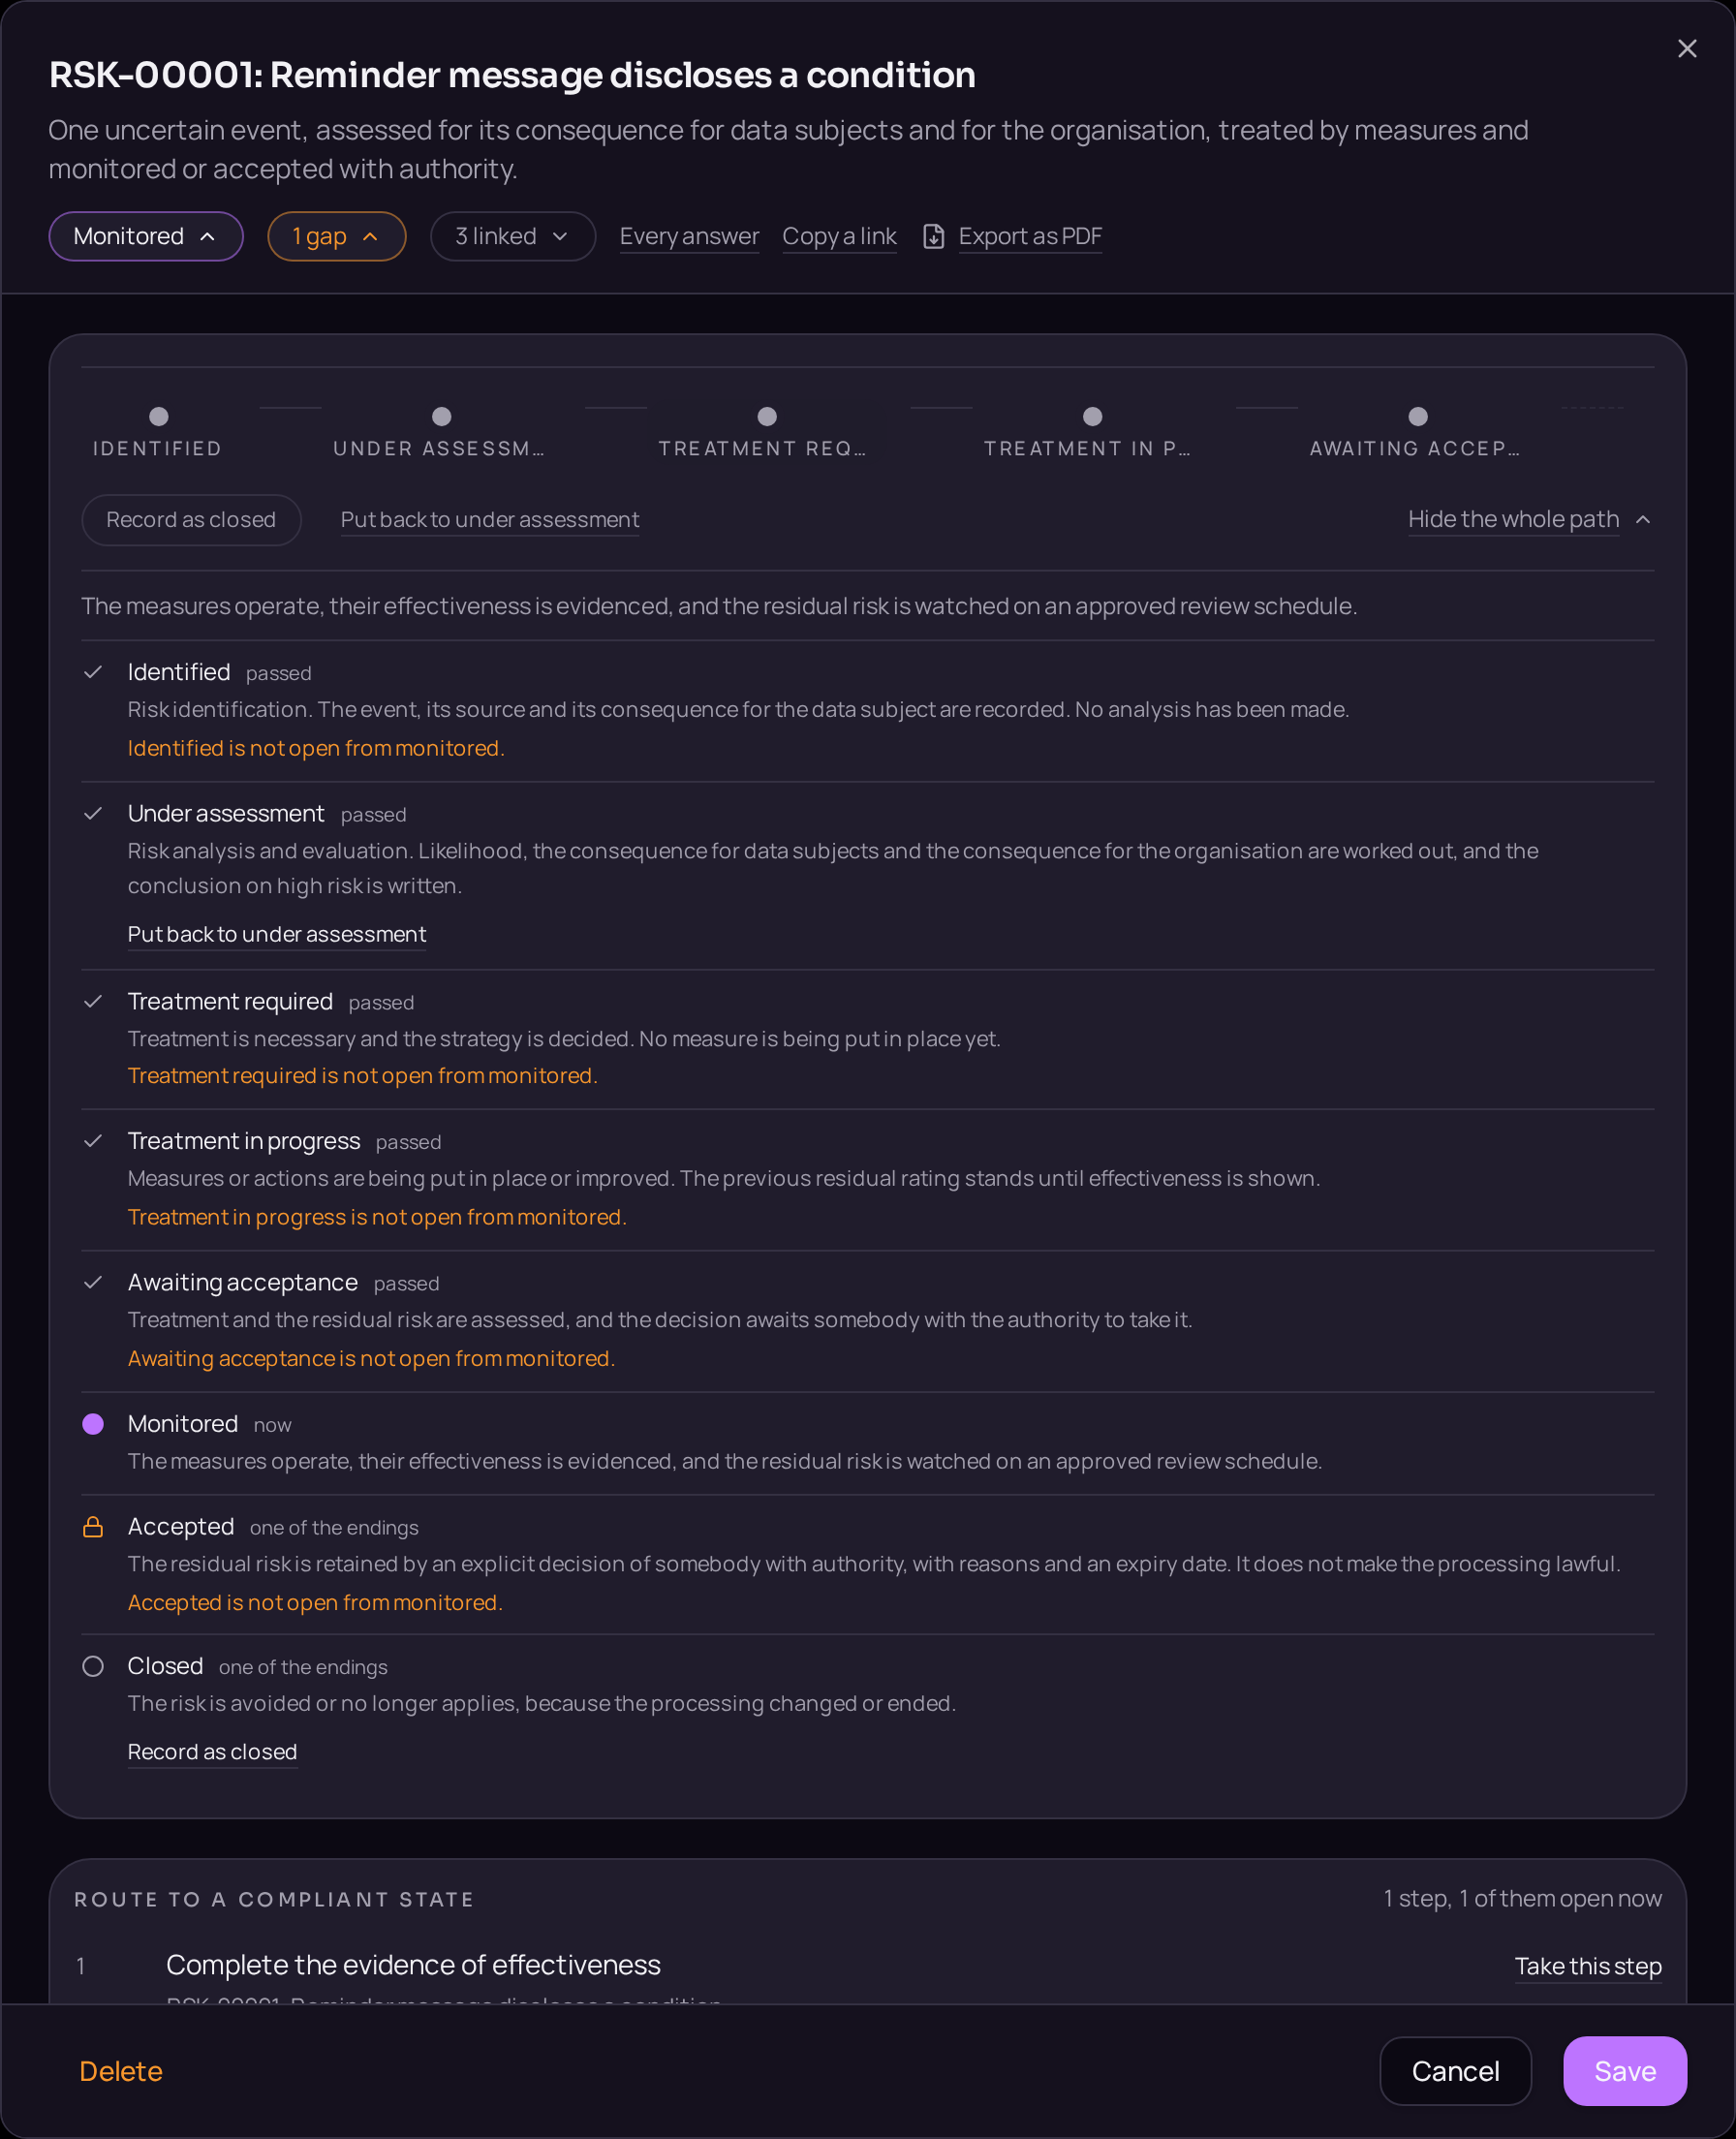Open the Every answer view
This screenshot has width=1736, height=2139.
[689, 236]
